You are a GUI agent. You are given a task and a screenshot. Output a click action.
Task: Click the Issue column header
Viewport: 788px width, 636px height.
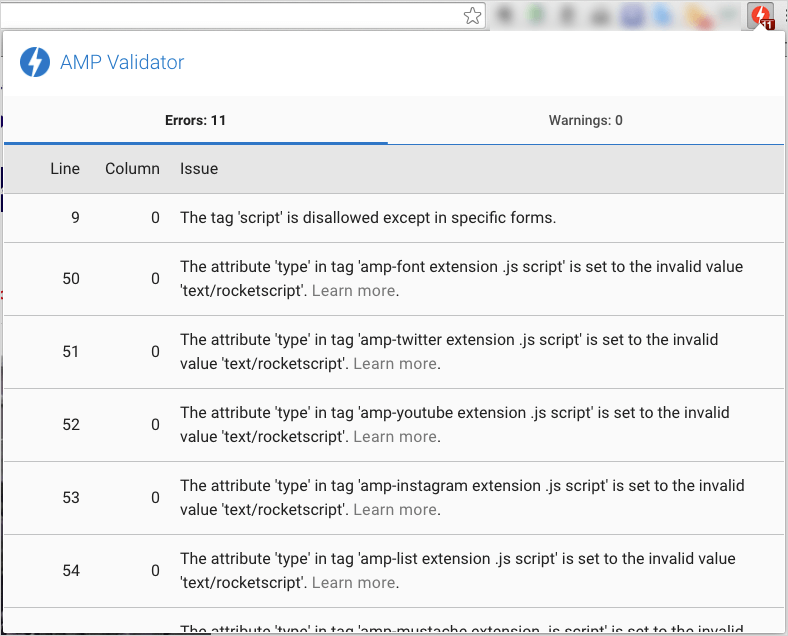pyautogui.click(x=199, y=169)
